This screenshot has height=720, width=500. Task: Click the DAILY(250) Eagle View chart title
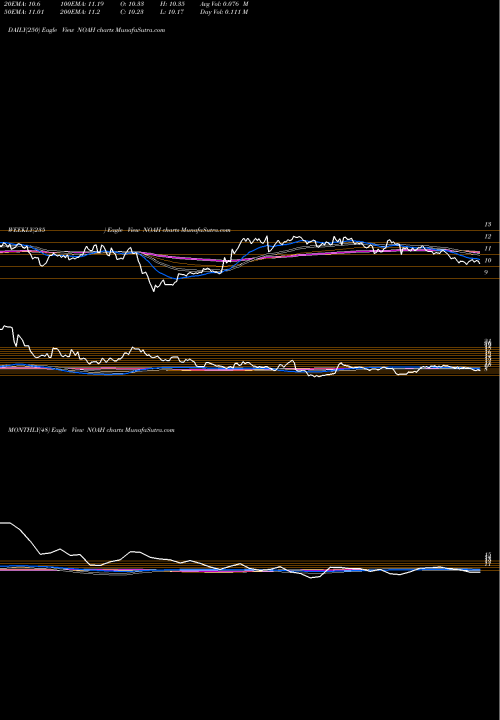pyautogui.click(x=86, y=30)
